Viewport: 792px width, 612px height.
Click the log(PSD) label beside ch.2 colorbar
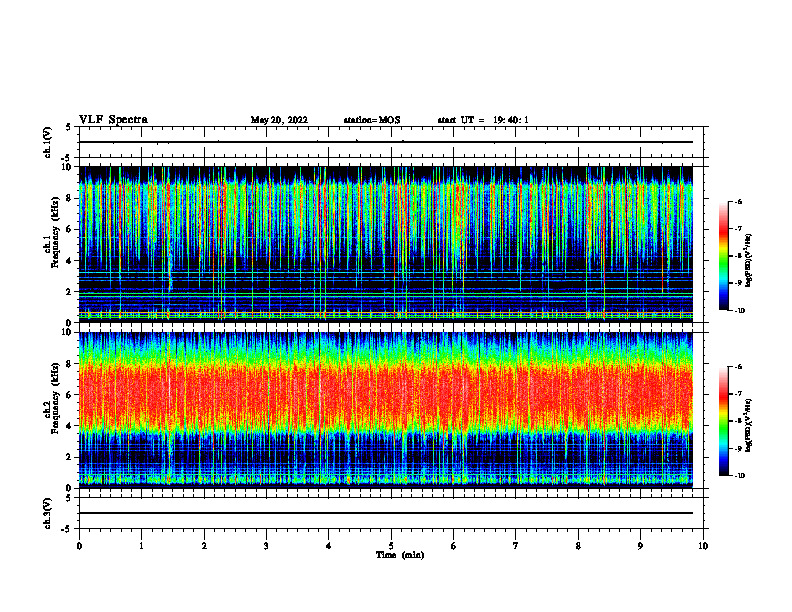point(749,426)
